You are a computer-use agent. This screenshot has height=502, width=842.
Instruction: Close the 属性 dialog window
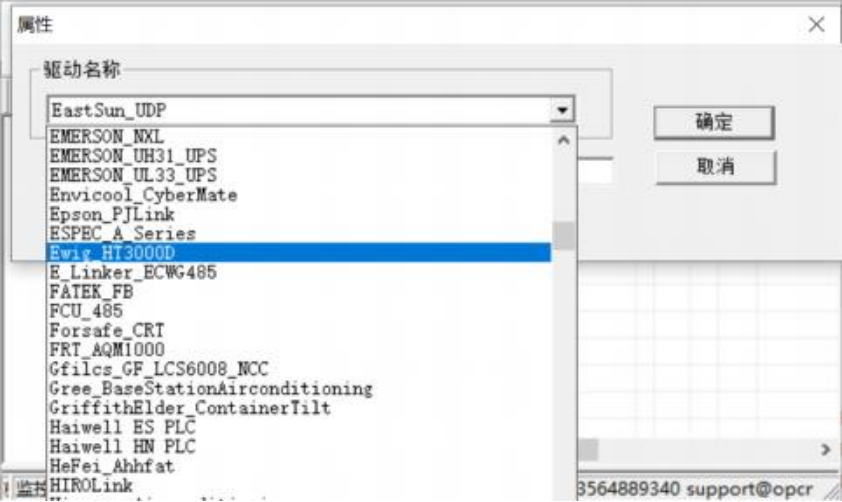tap(816, 24)
